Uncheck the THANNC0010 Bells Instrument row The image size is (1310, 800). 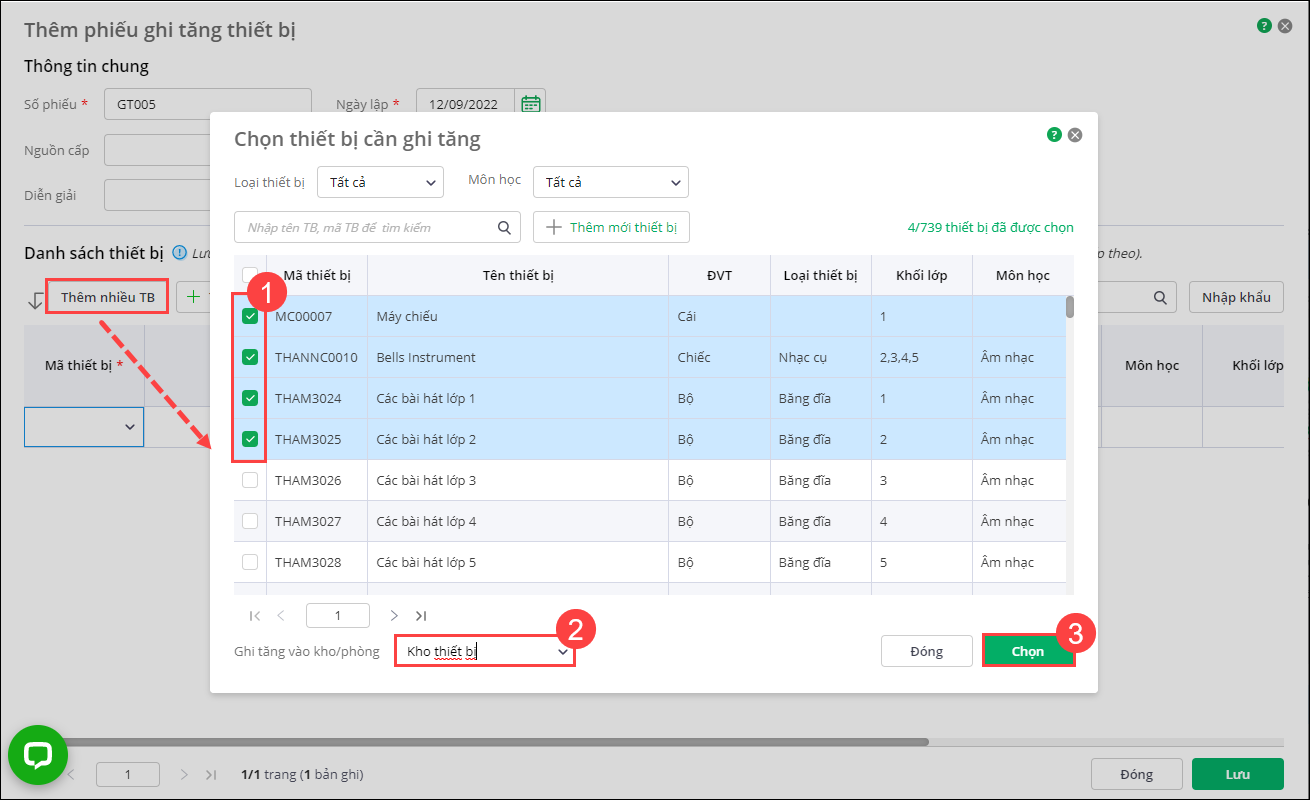(x=250, y=357)
